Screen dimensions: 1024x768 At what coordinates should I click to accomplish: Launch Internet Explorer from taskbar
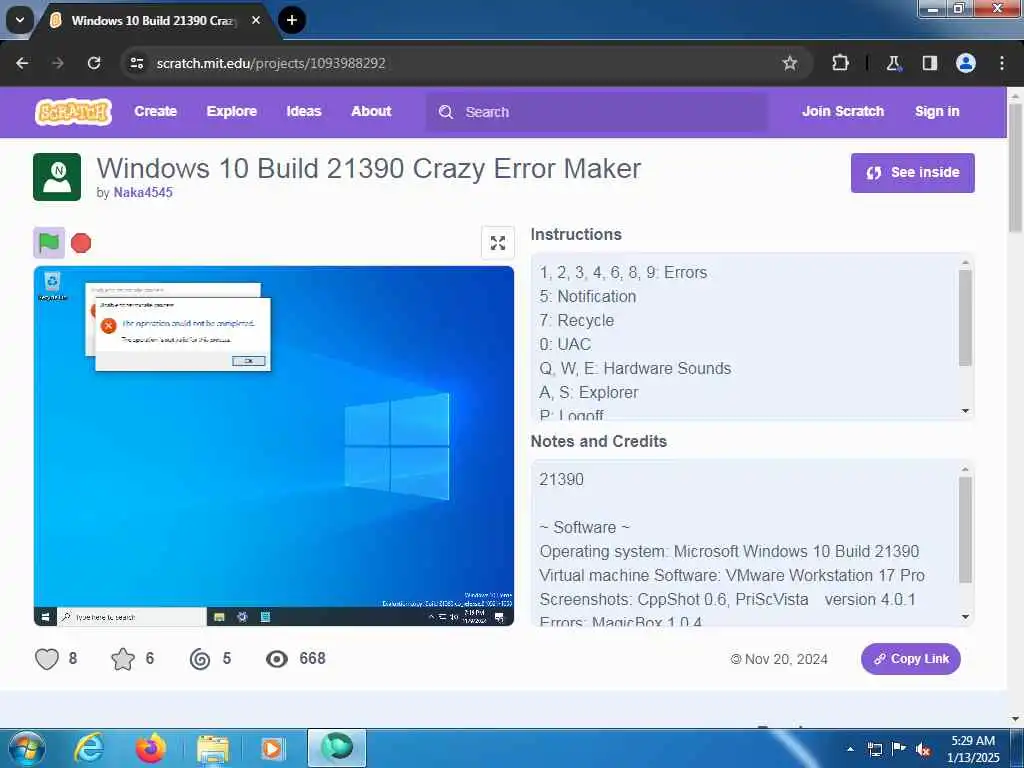89,748
